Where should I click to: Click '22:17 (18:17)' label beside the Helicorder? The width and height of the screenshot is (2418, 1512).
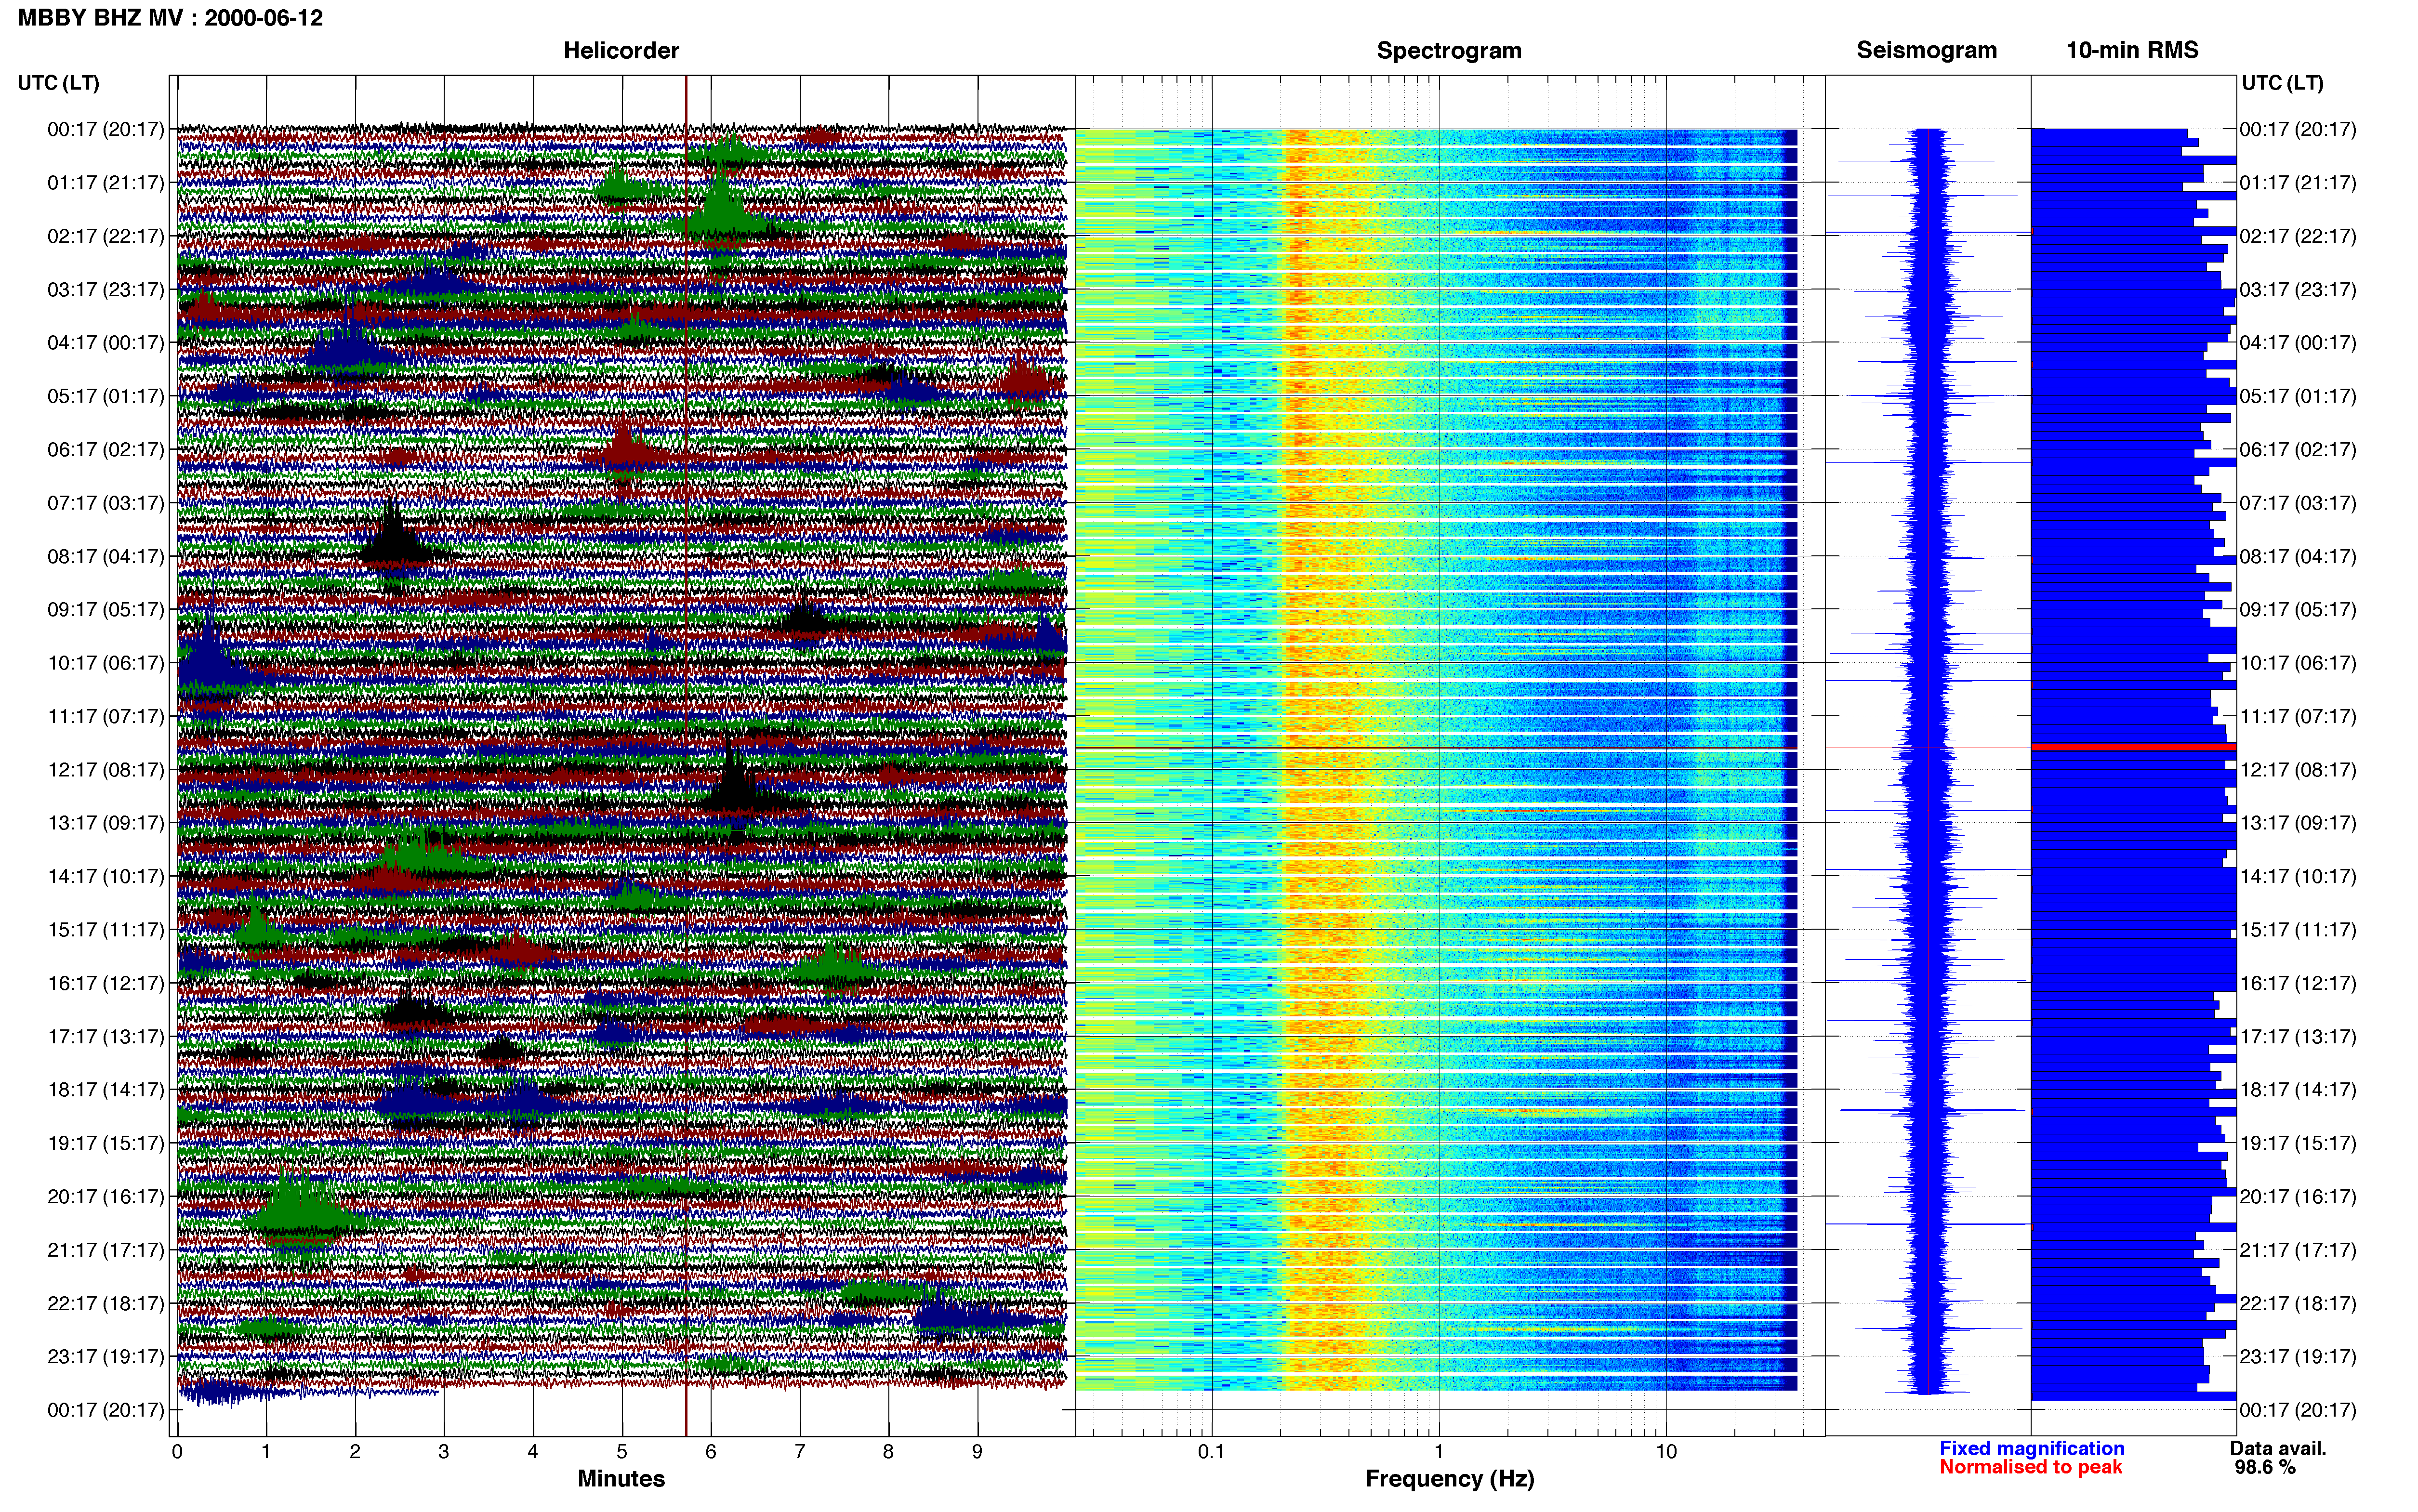point(106,1304)
